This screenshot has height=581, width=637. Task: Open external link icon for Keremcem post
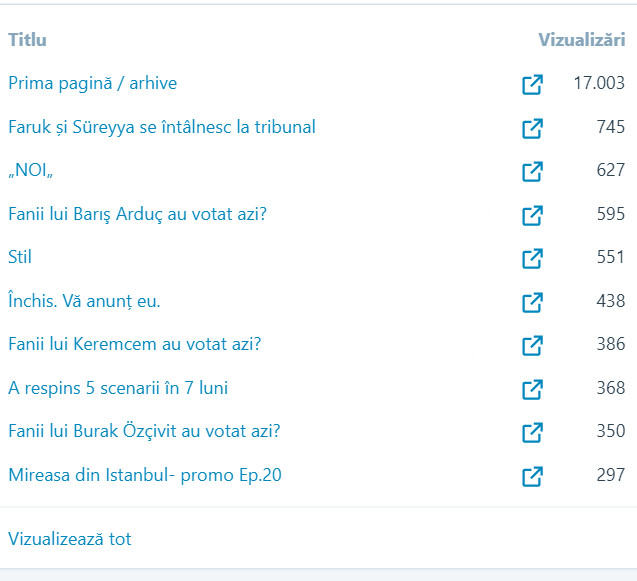click(x=533, y=345)
